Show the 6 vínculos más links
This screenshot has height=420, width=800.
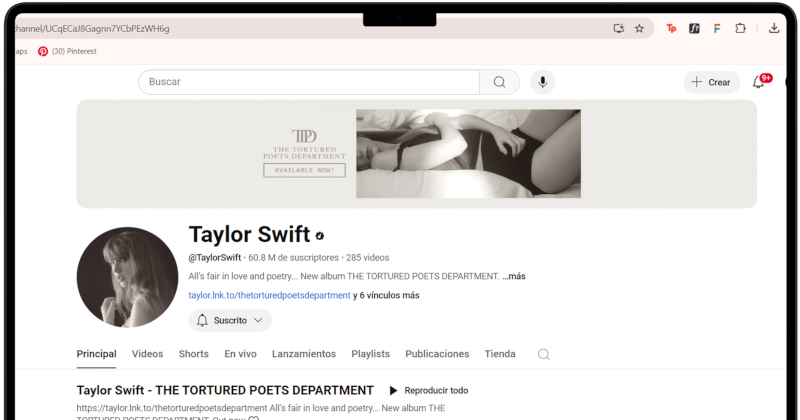tap(386, 295)
